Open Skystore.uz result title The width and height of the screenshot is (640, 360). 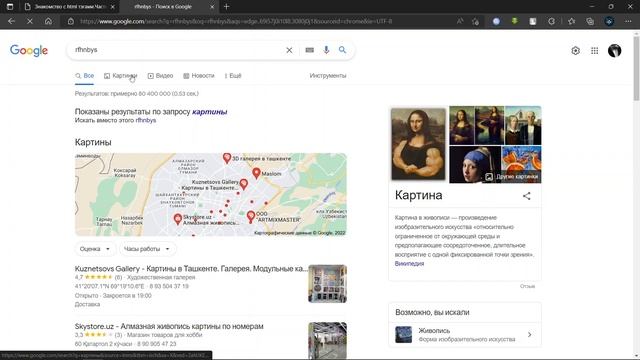[x=169, y=326]
